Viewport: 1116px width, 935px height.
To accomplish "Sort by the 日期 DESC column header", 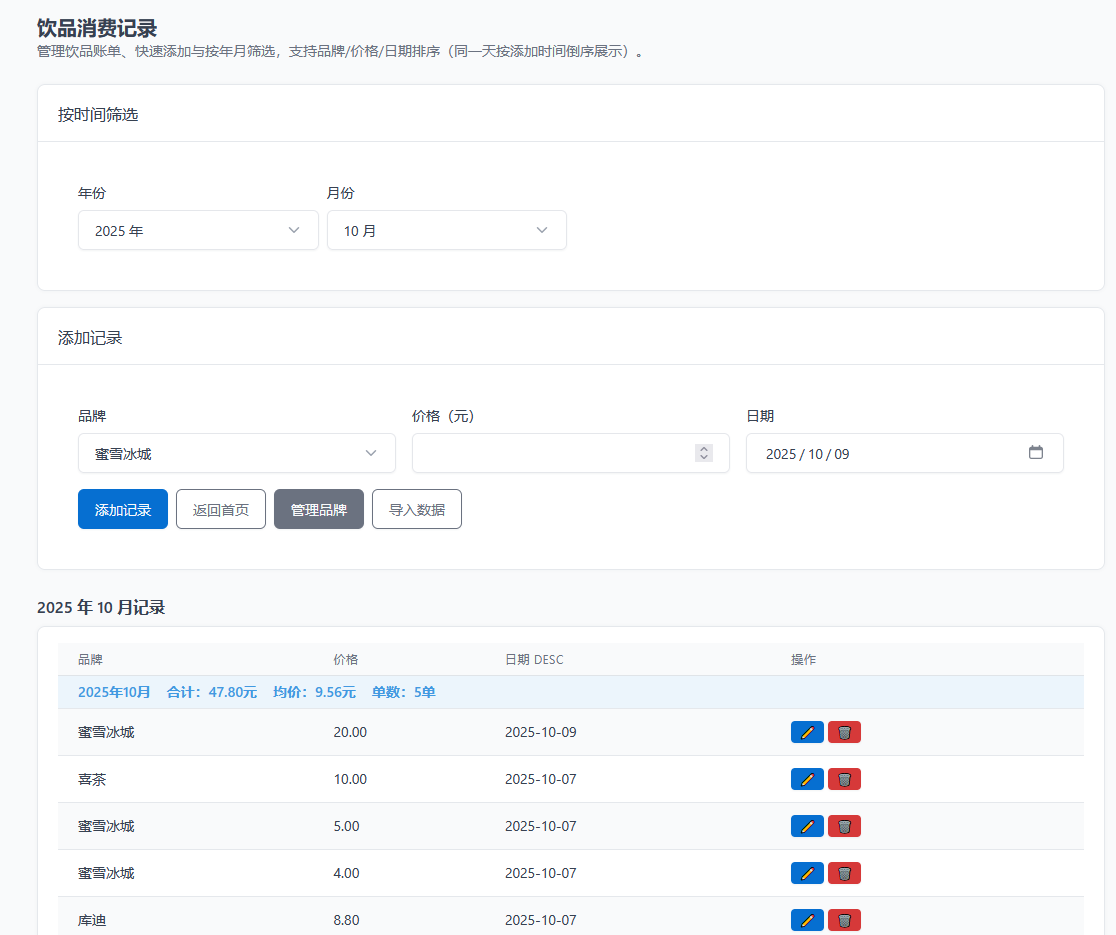I will point(534,660).
